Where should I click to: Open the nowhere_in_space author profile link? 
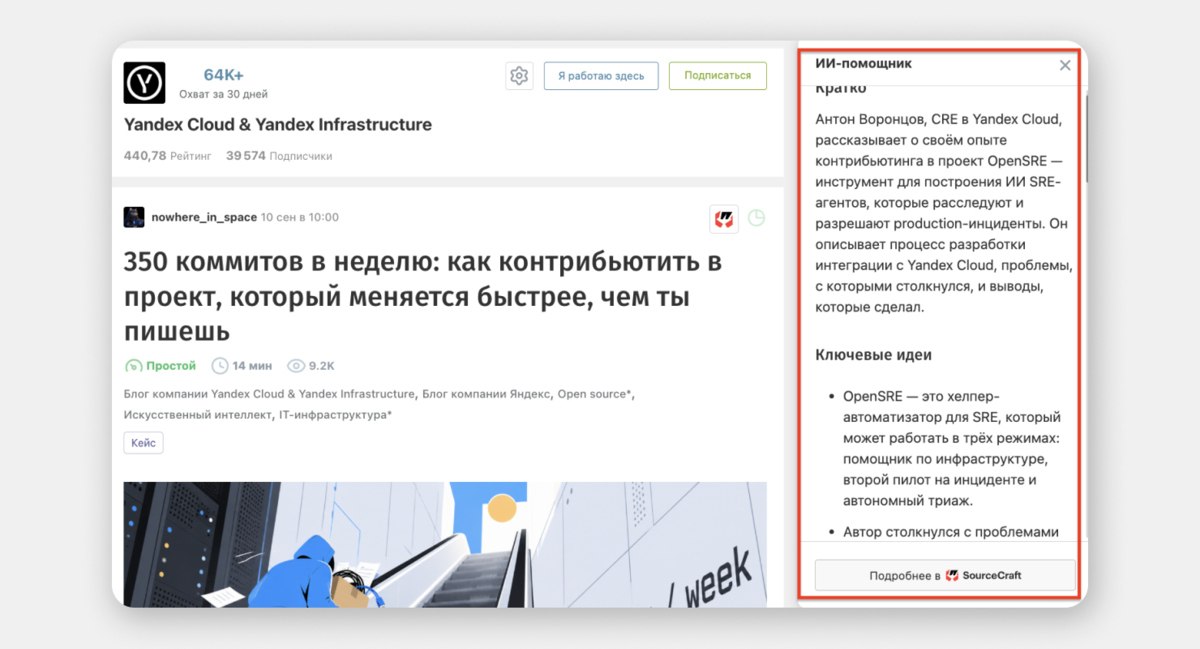(204, 217)
